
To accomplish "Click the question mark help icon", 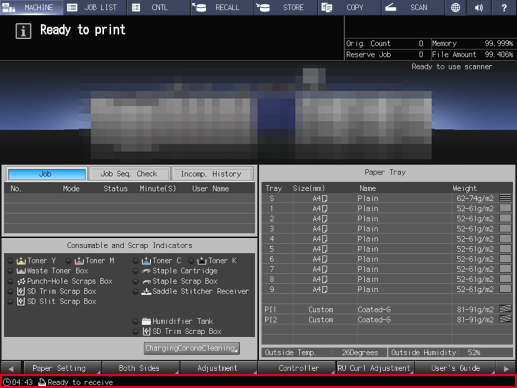I will point(504,7).
